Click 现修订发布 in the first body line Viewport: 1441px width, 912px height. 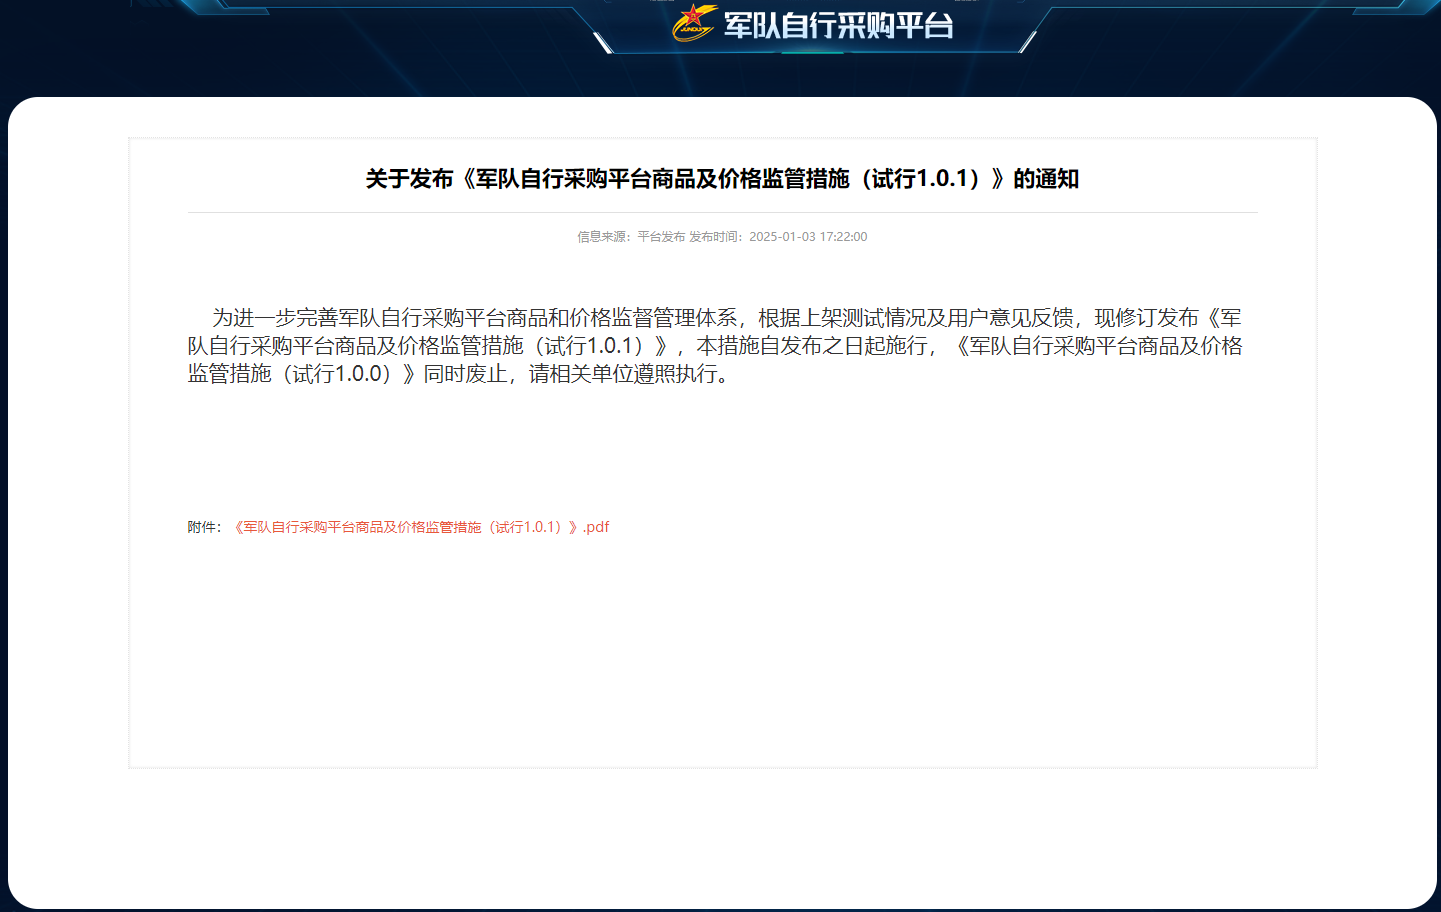(x=1146, y=318)
